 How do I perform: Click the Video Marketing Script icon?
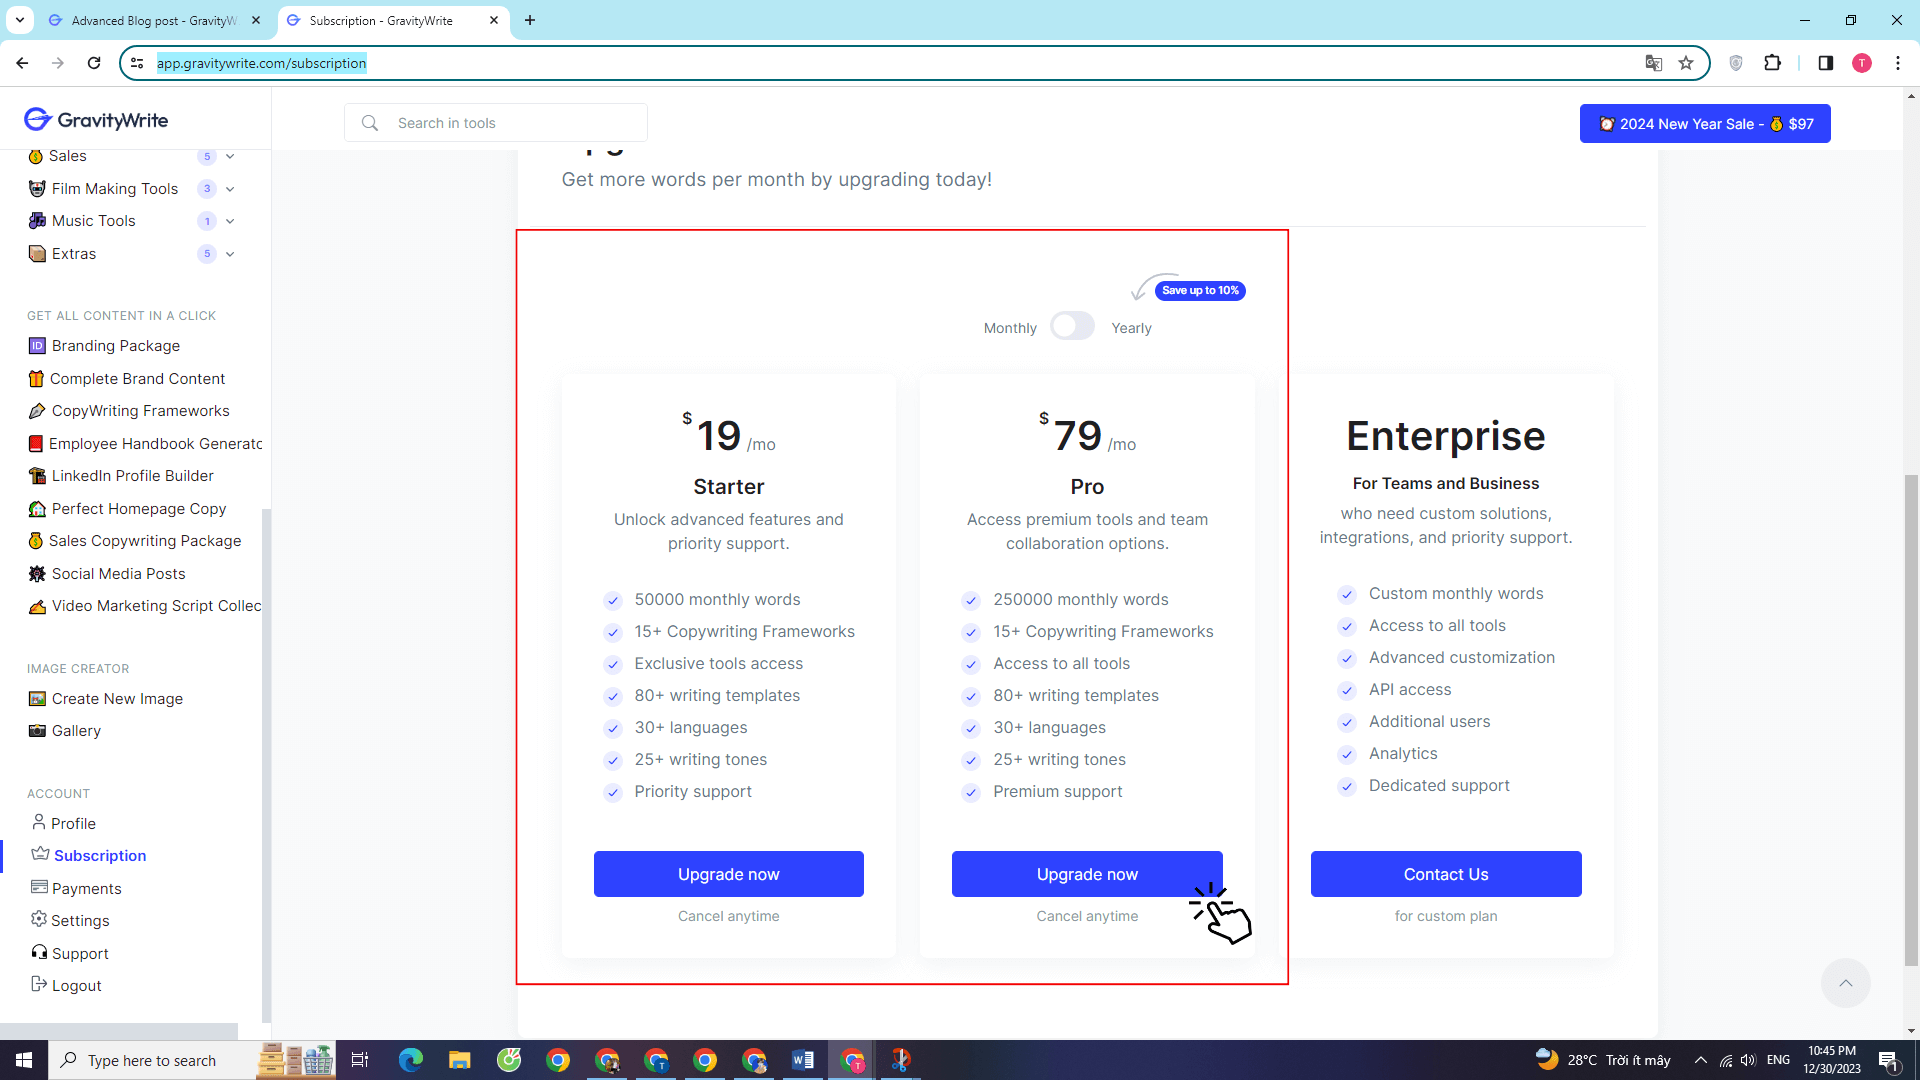point(37,606)
